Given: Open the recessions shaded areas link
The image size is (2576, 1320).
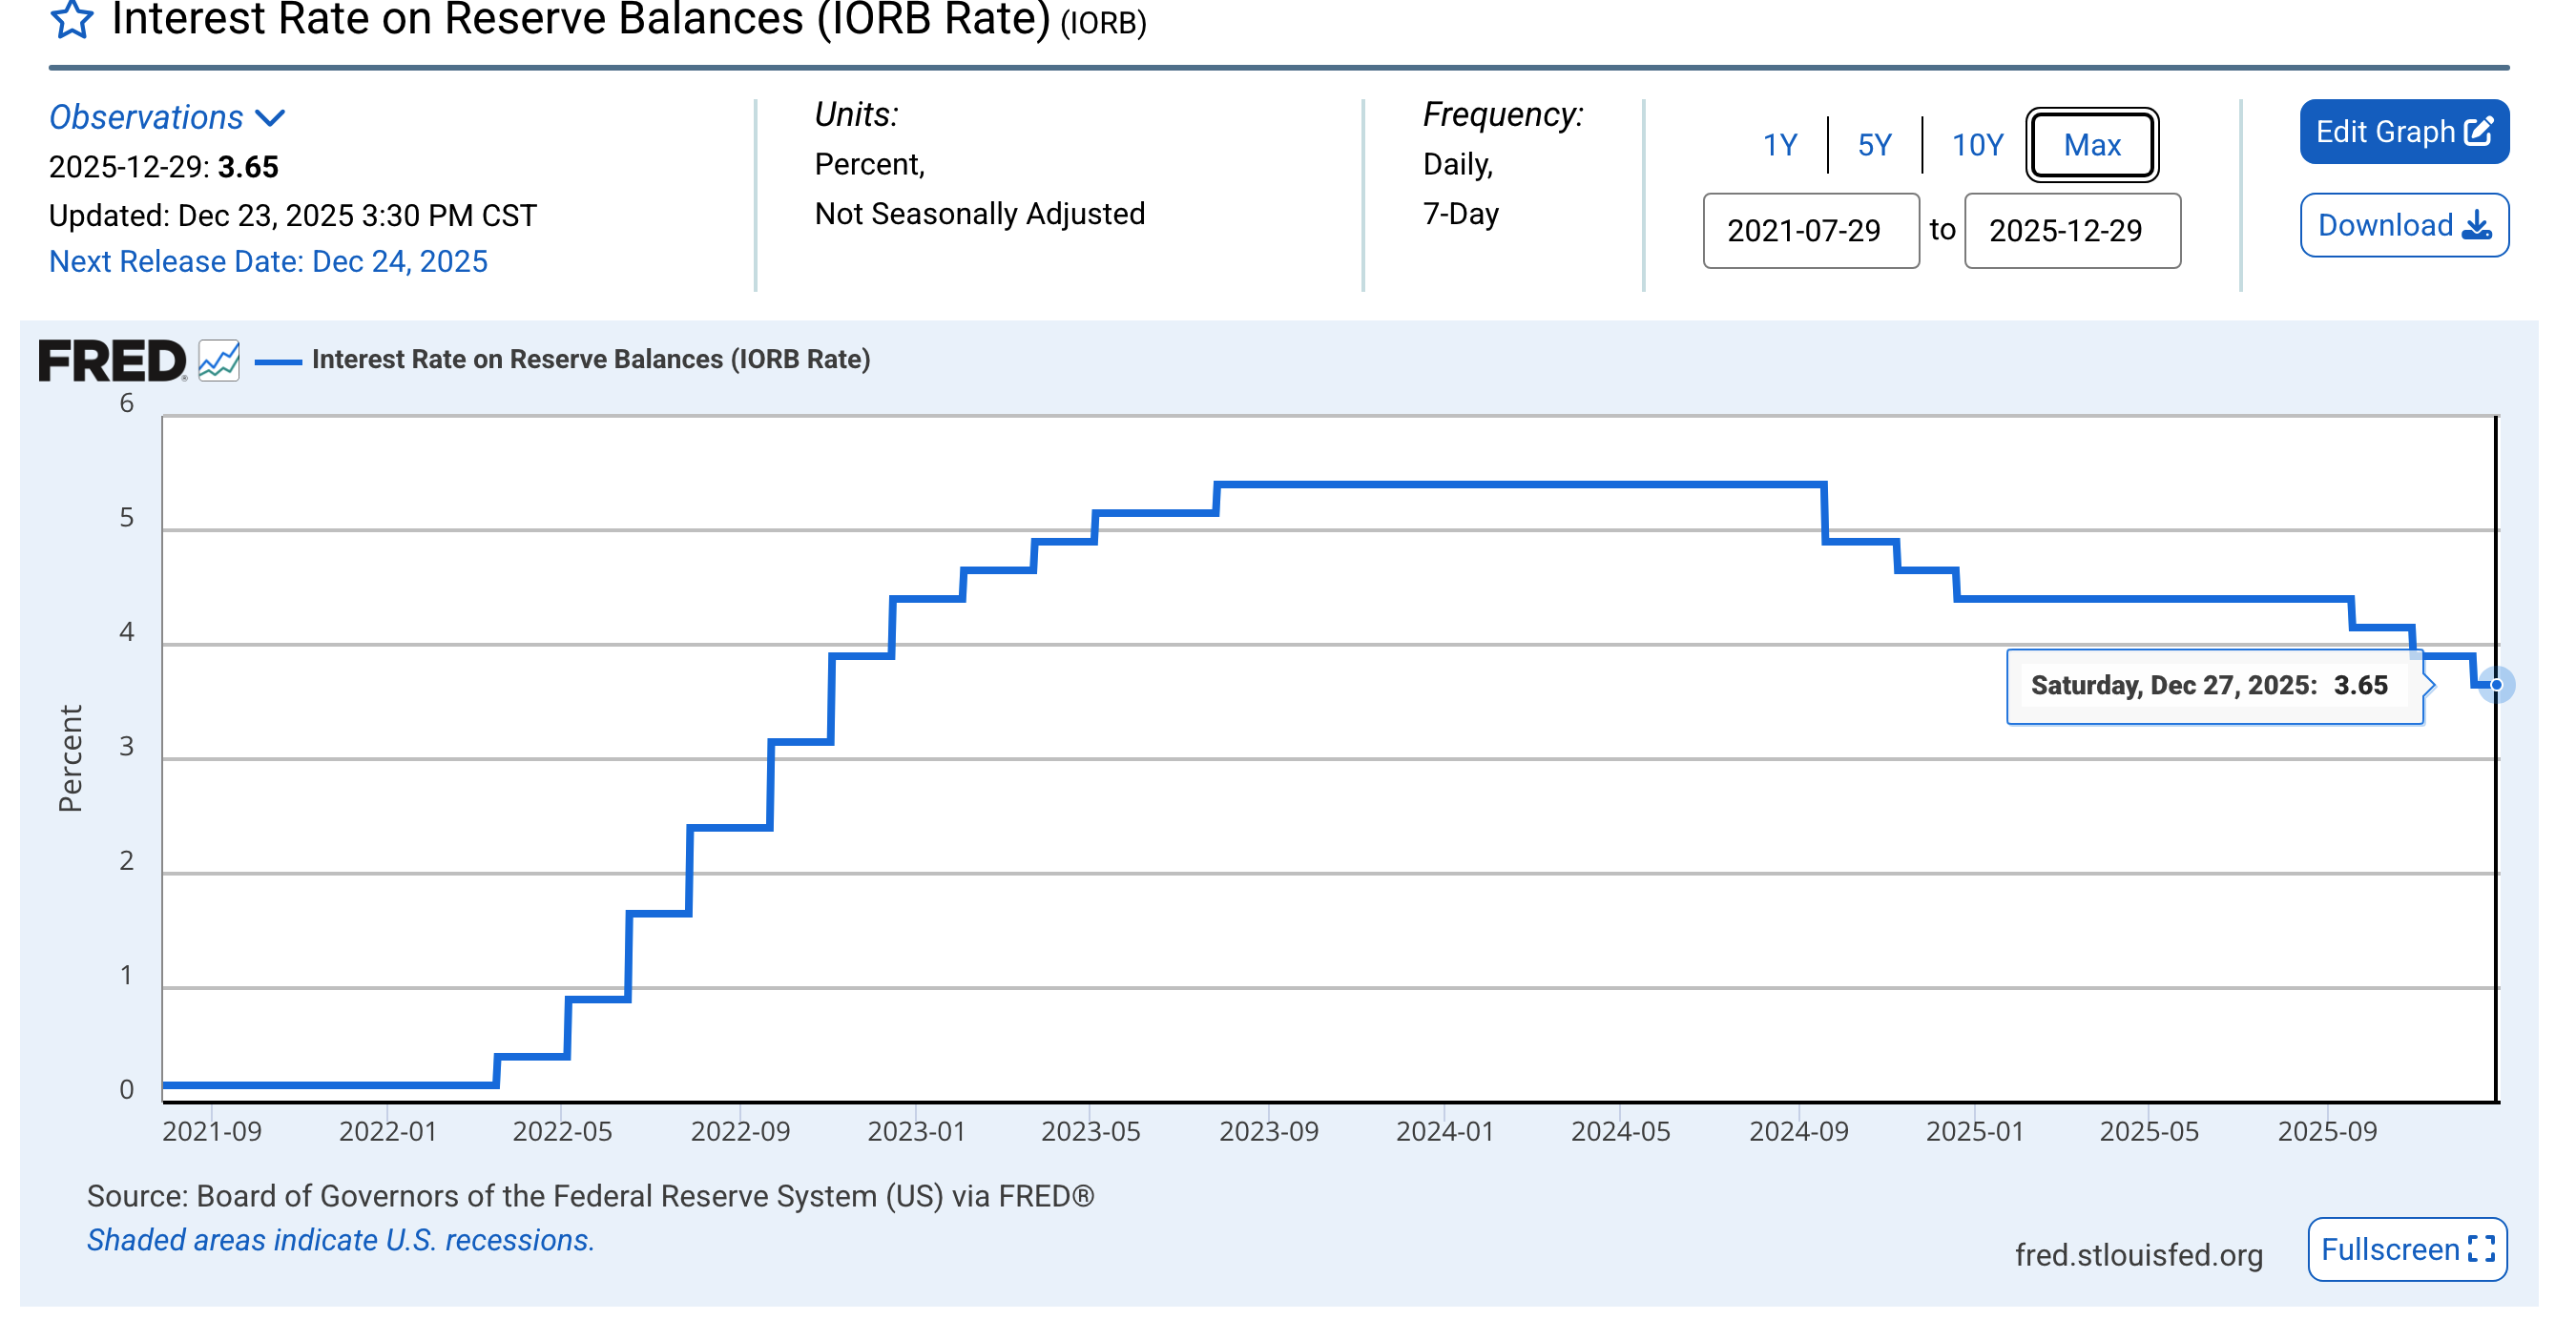Looking at the screenshot, I should pyautogui.click(x=340, y=1240).
